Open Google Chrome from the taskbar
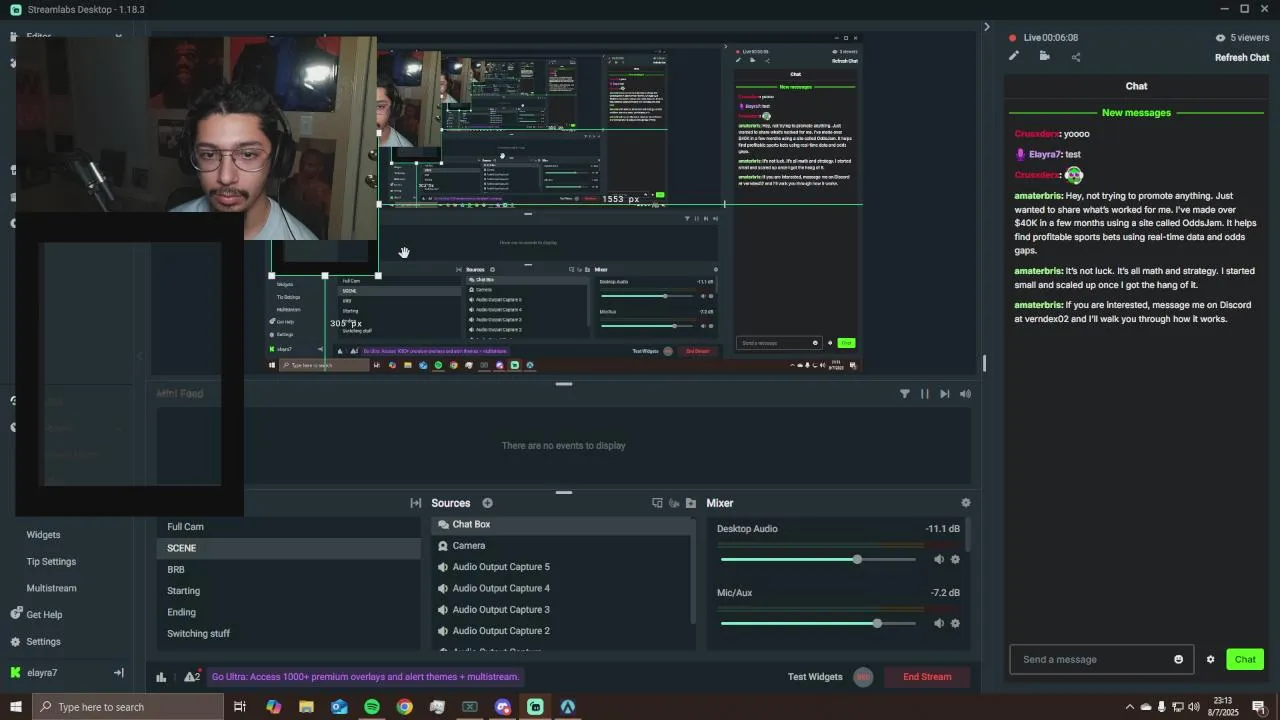Screen dimensions: 1280x720 pos(404,707)
